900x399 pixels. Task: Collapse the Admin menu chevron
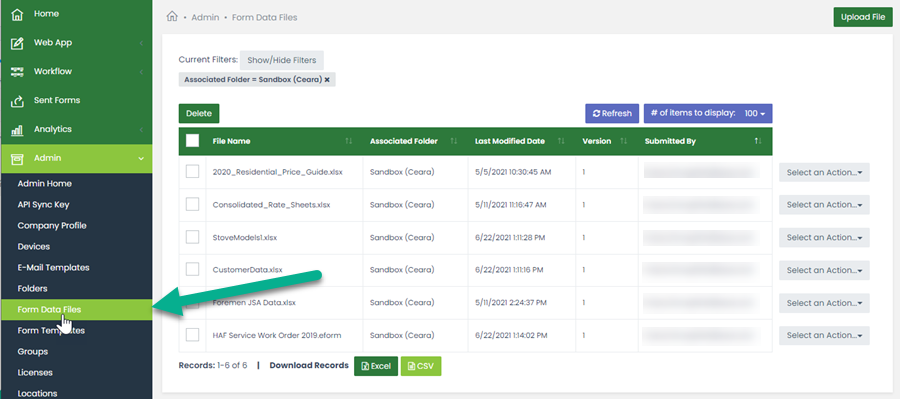pyautogui.click(x=141, y=158)
